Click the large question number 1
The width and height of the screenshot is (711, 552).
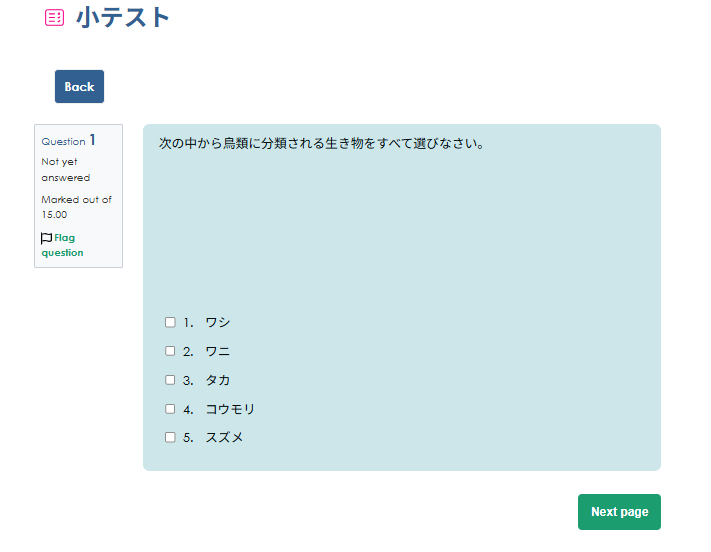click(x=93, y=140)
